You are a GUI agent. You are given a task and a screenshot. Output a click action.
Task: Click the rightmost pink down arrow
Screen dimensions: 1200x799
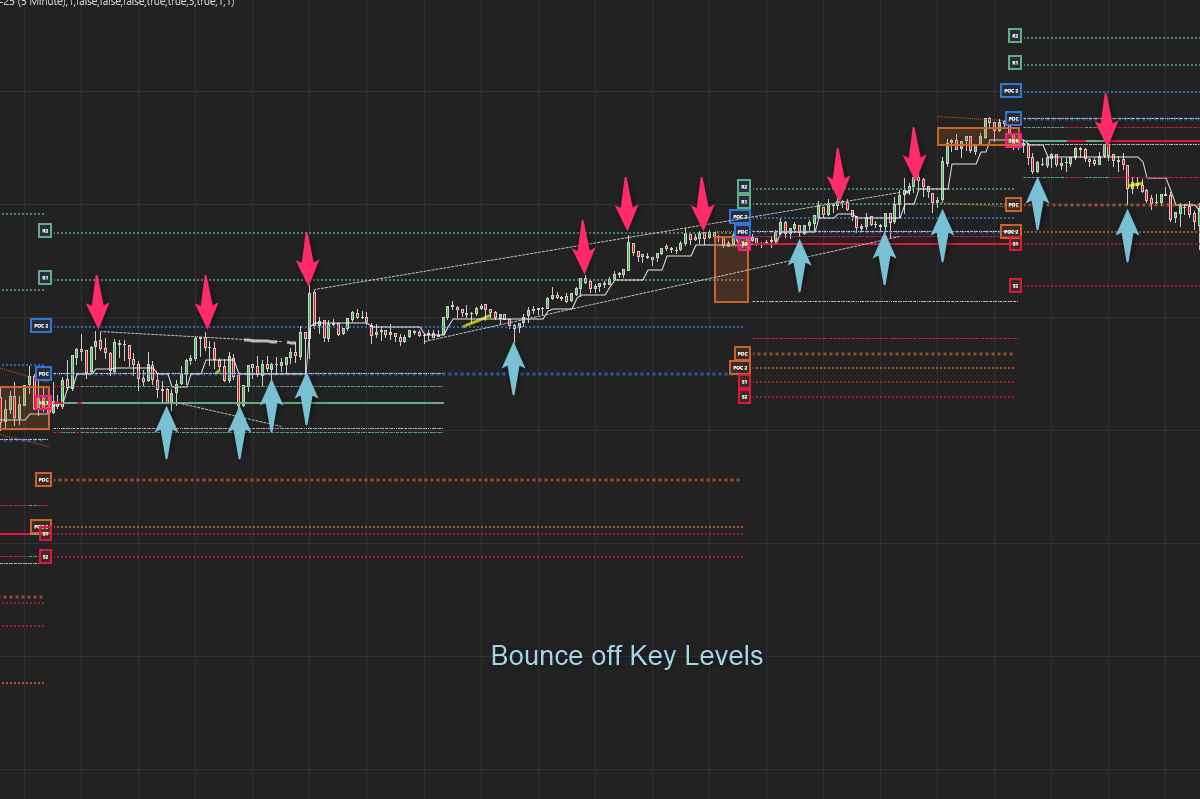point(1105,120)
